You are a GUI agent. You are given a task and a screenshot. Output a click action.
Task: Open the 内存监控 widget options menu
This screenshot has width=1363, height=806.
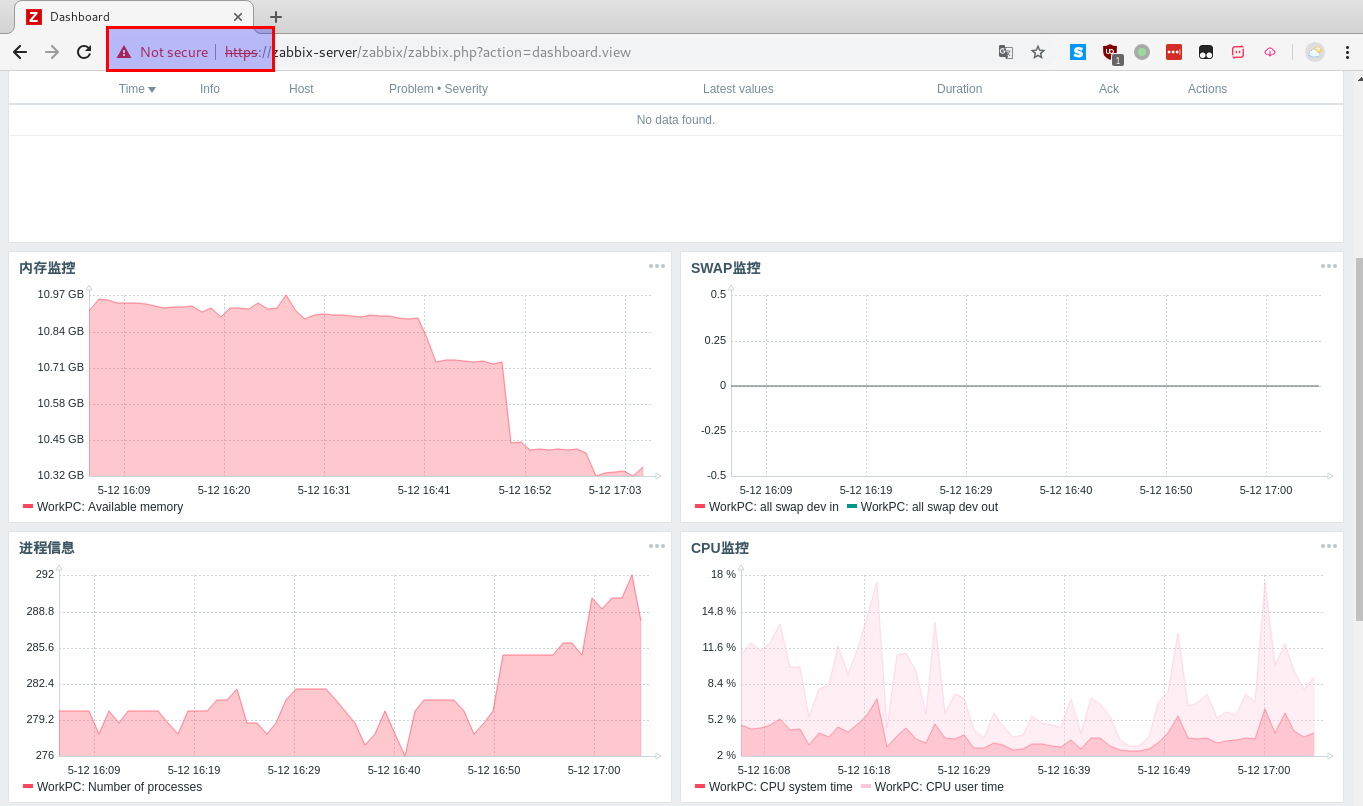point(657,266)
